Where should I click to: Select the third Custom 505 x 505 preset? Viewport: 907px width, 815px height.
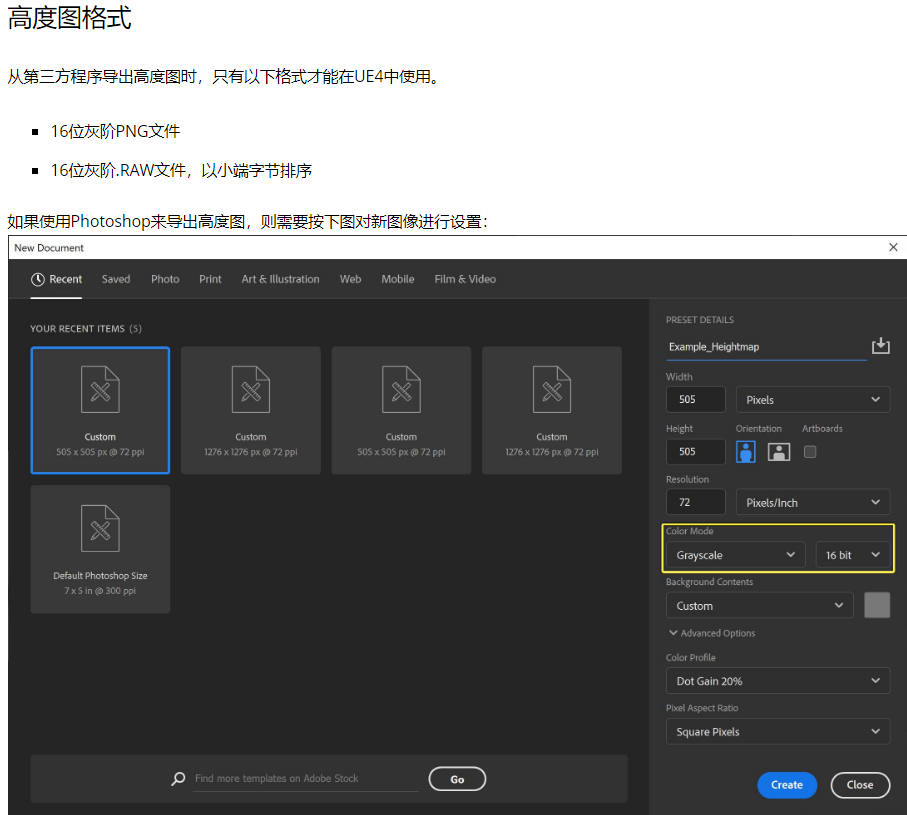[401, 410]
